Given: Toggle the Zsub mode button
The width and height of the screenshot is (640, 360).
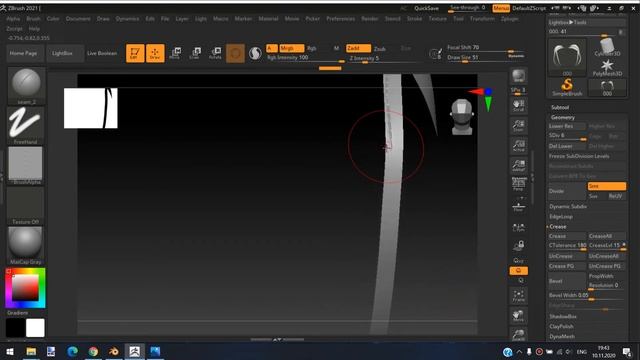Looking at the screenshot, I should coord(380,49).
